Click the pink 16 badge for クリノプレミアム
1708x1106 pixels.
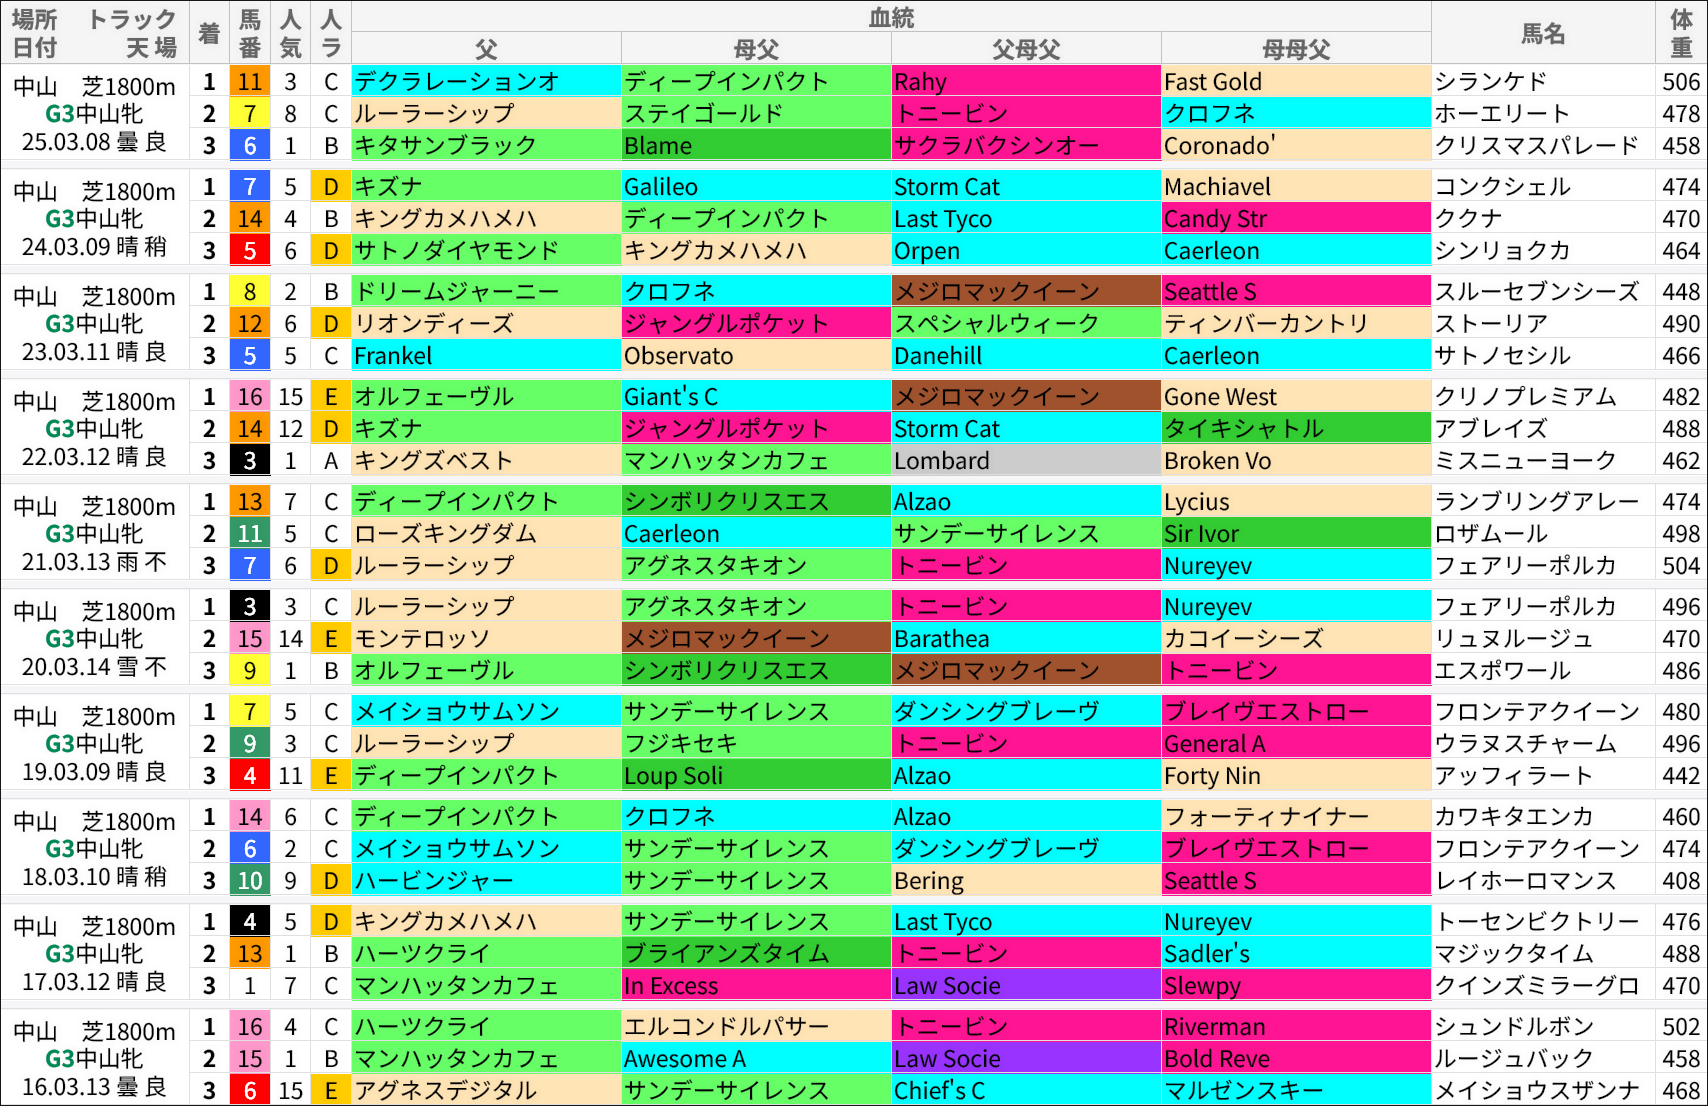pyautogui.click(x=249, y=396)
